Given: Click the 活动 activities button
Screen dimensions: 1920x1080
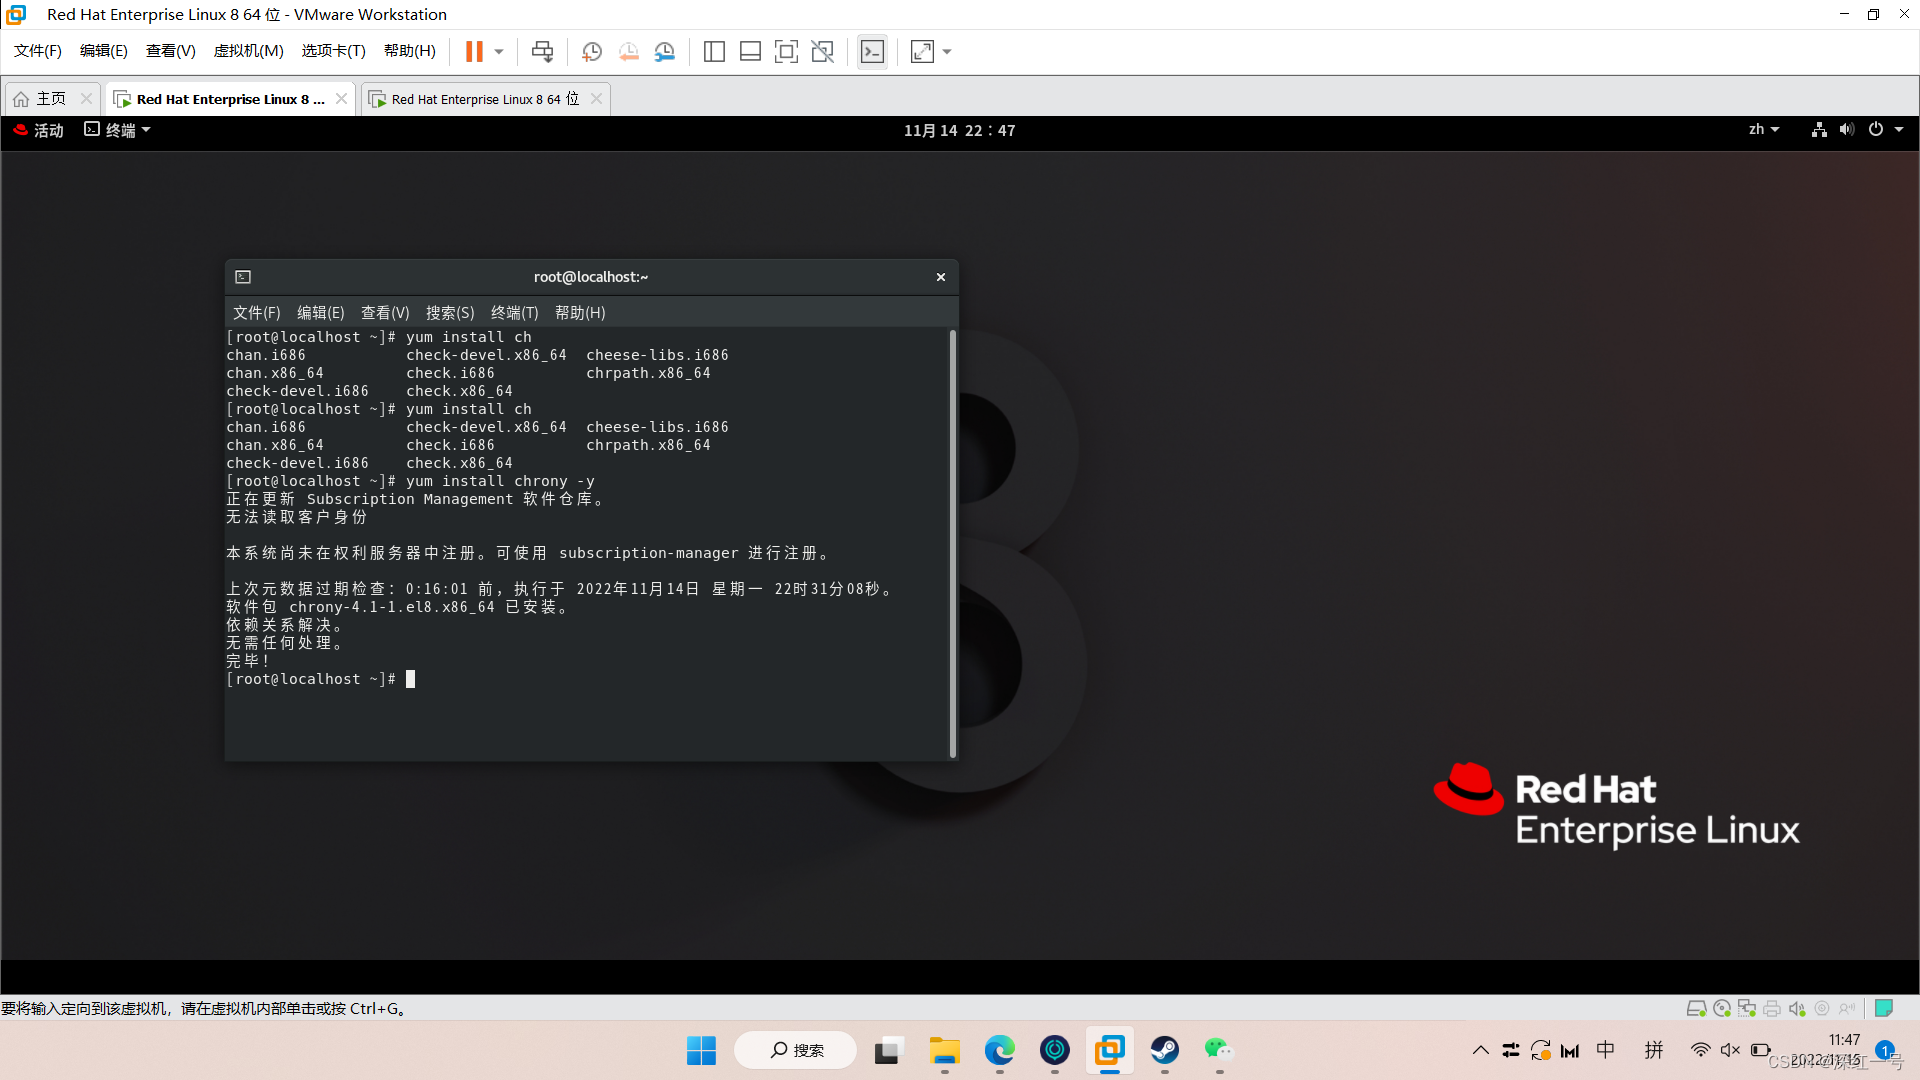Looking at the screenshot, I should pos(39,130).
